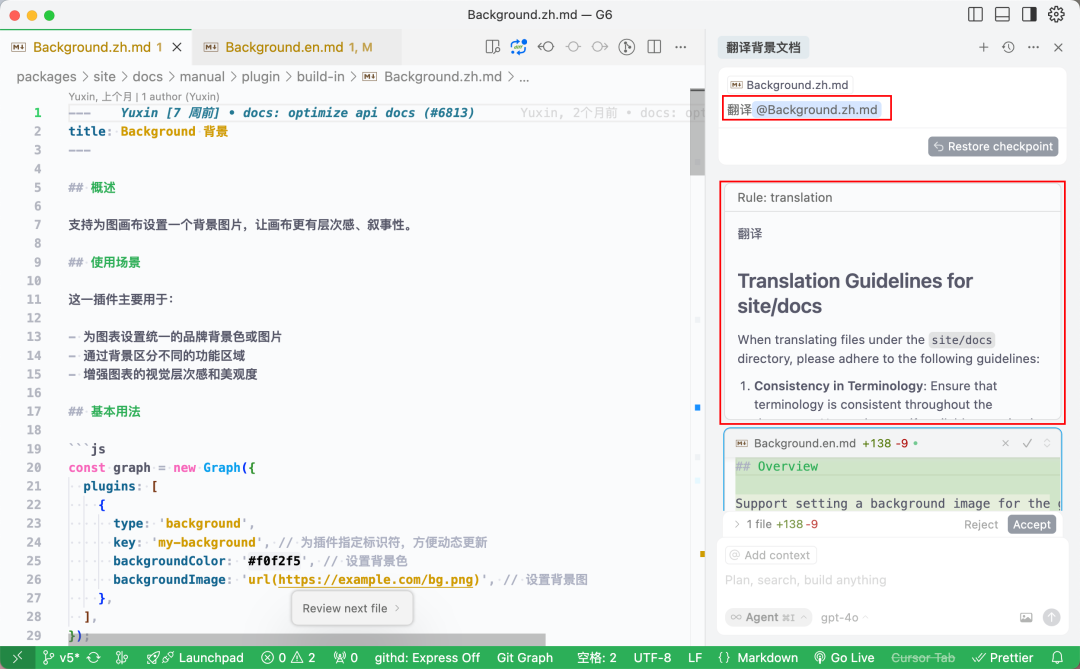Switch git branch v5* in status bar

pos(61,657)
